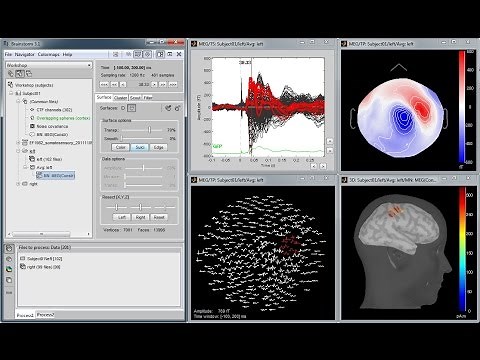Switch to the Cluster tab
Screen dimensions: 480x360
[120, 98]
